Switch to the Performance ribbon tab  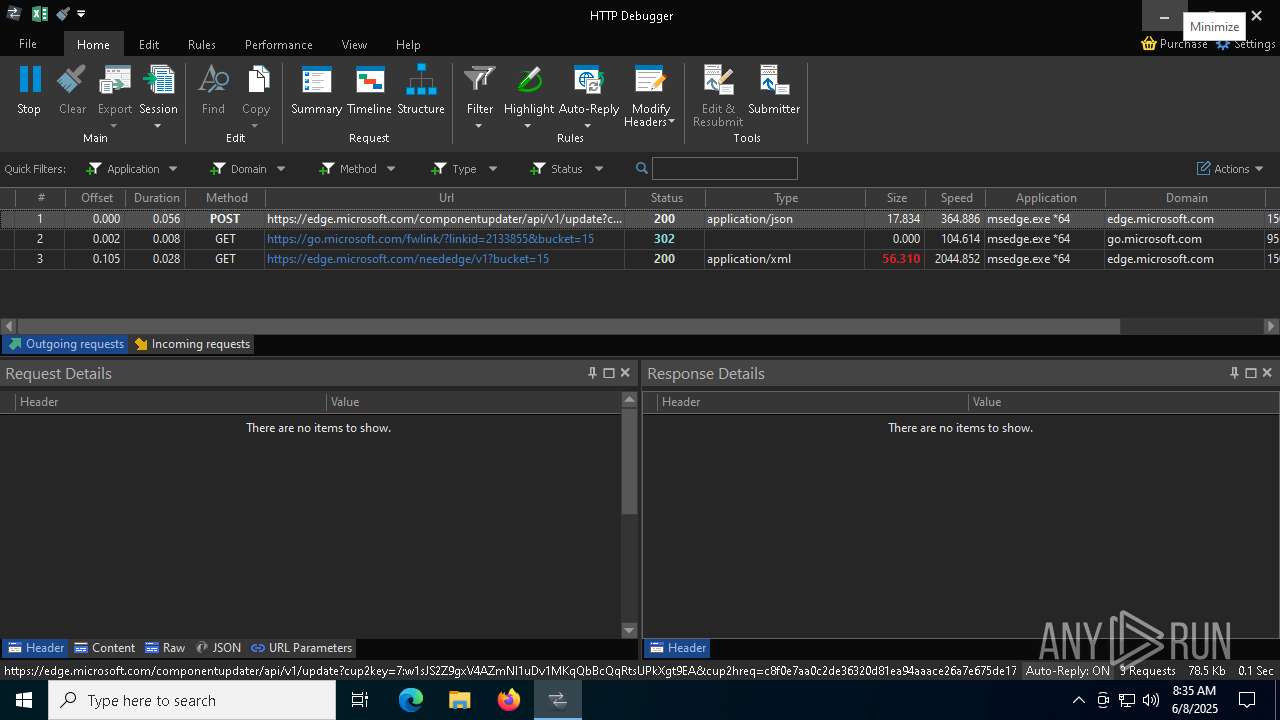point(279,45)
